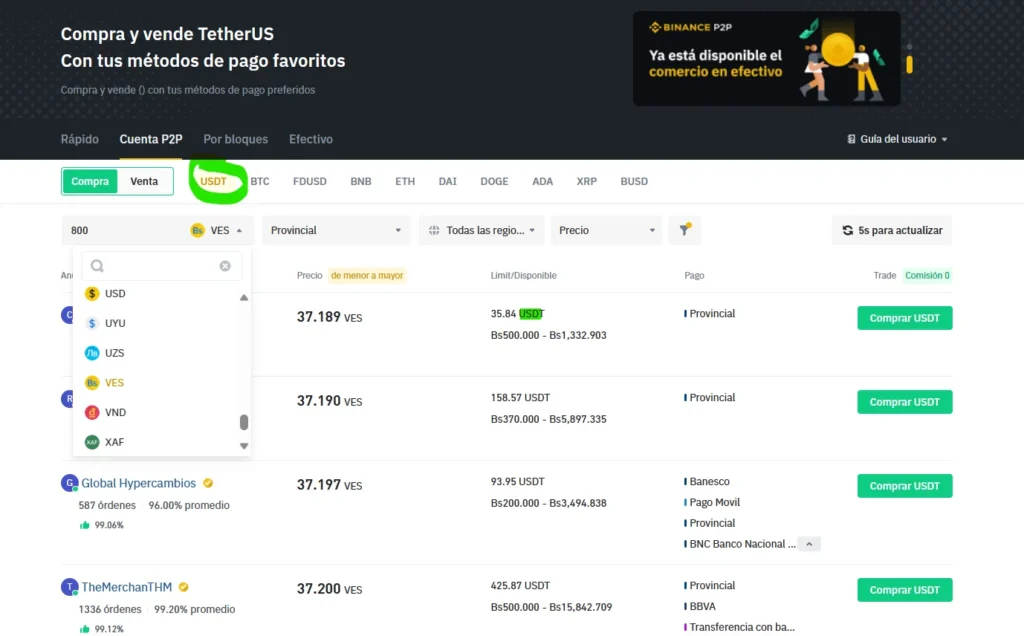The width and height of the screenshot is (1024, 636).
Task: Focus the currency search input field
Action: (x=162, y=266)
